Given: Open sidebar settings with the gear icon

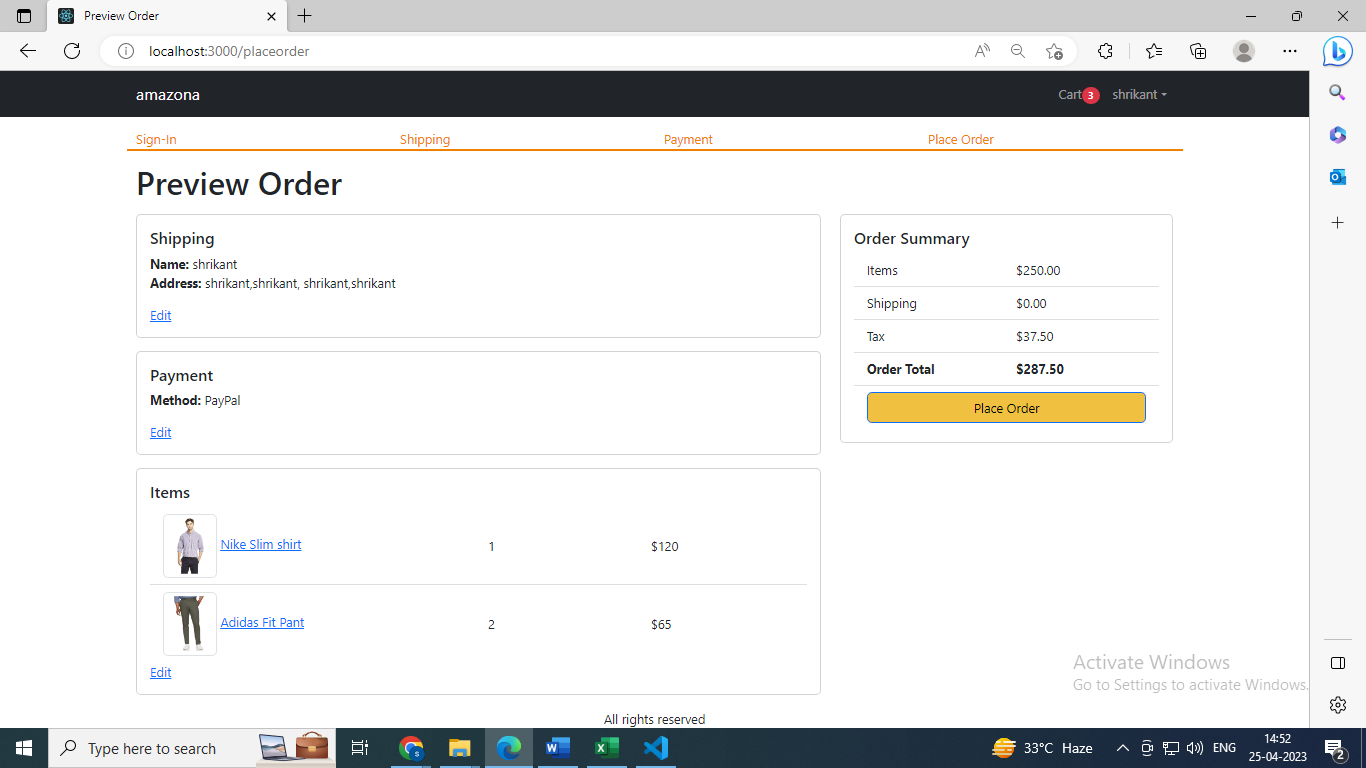Looking at the screenshot, I should pos(1337,704).
